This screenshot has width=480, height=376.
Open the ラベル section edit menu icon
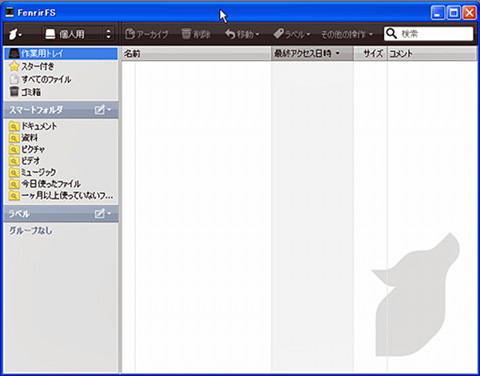[103, 213]
